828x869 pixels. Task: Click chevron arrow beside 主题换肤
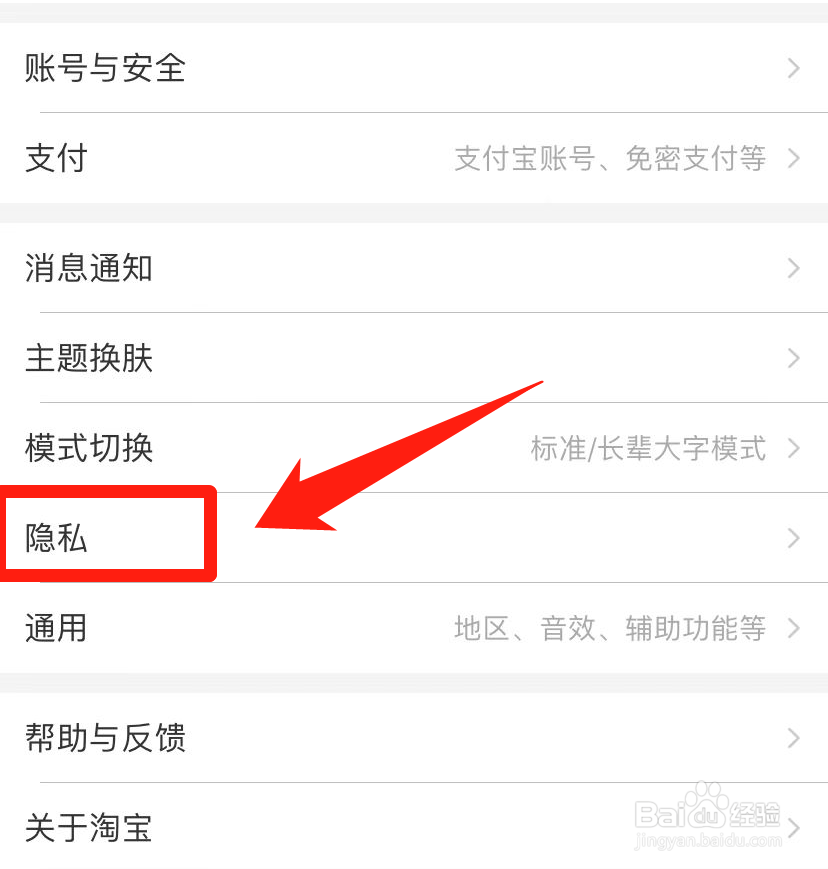[x=794, y=358]
